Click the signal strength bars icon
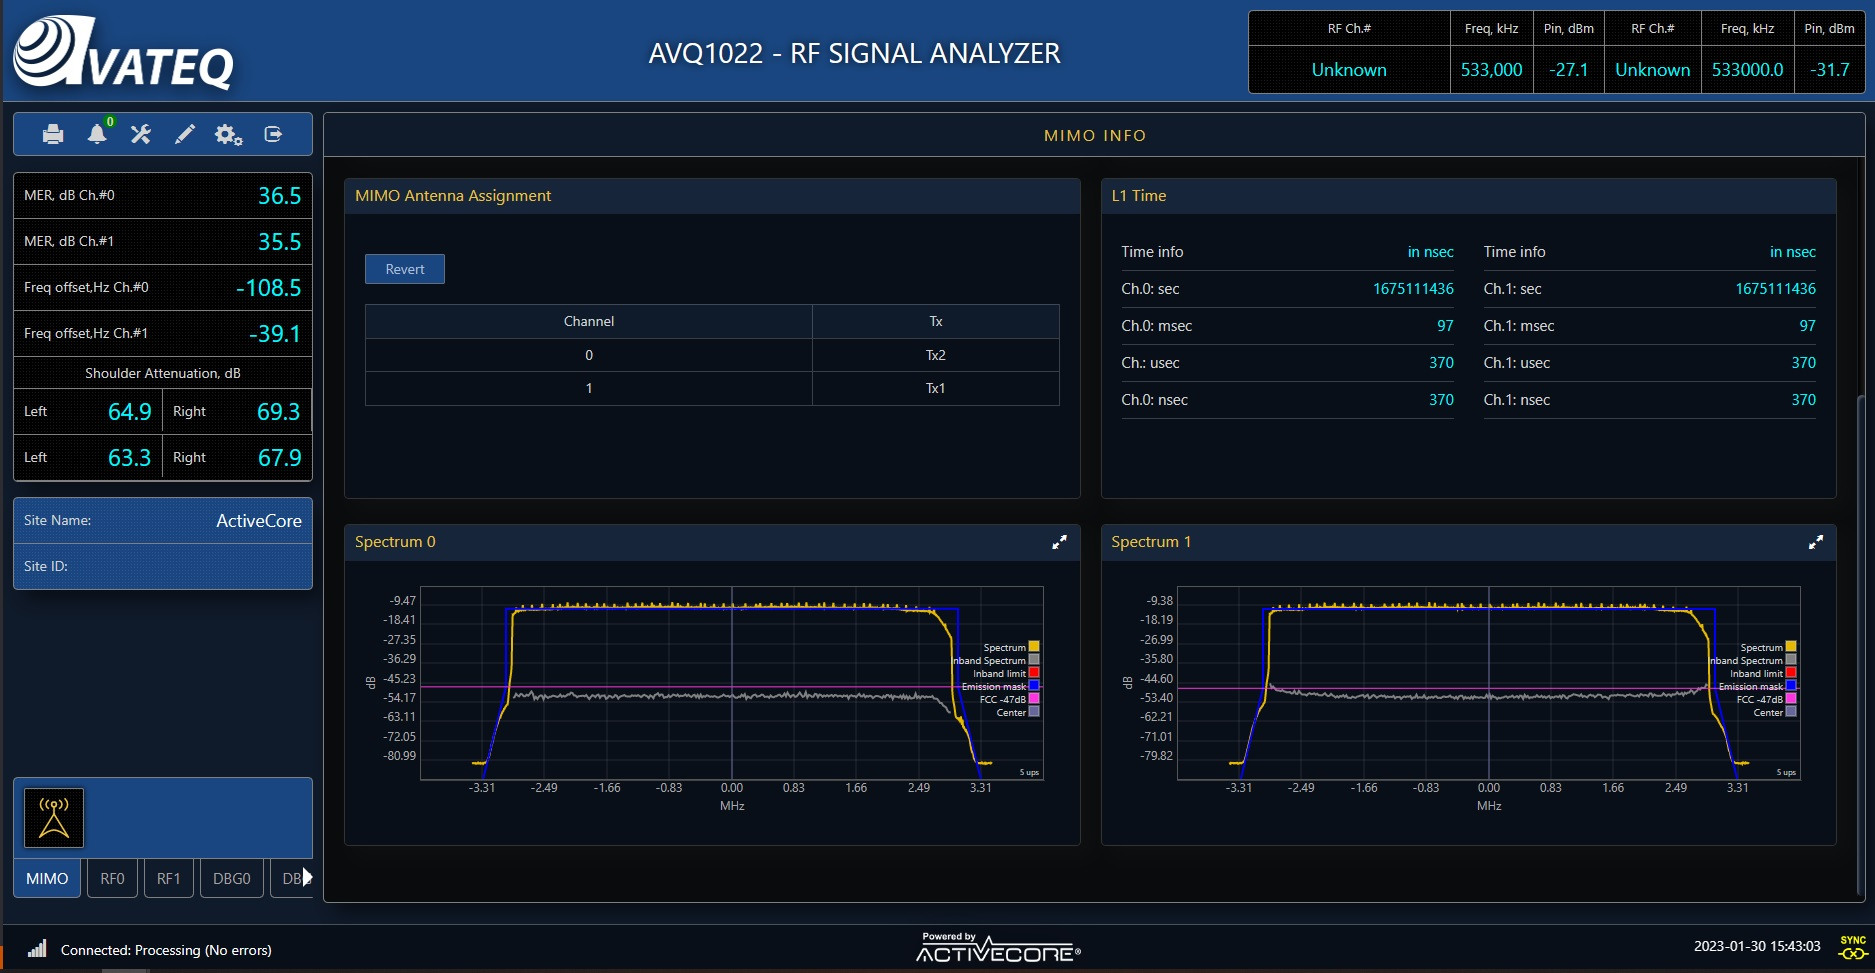Viewport: 1875px width, 973px height. coord(37,949)
